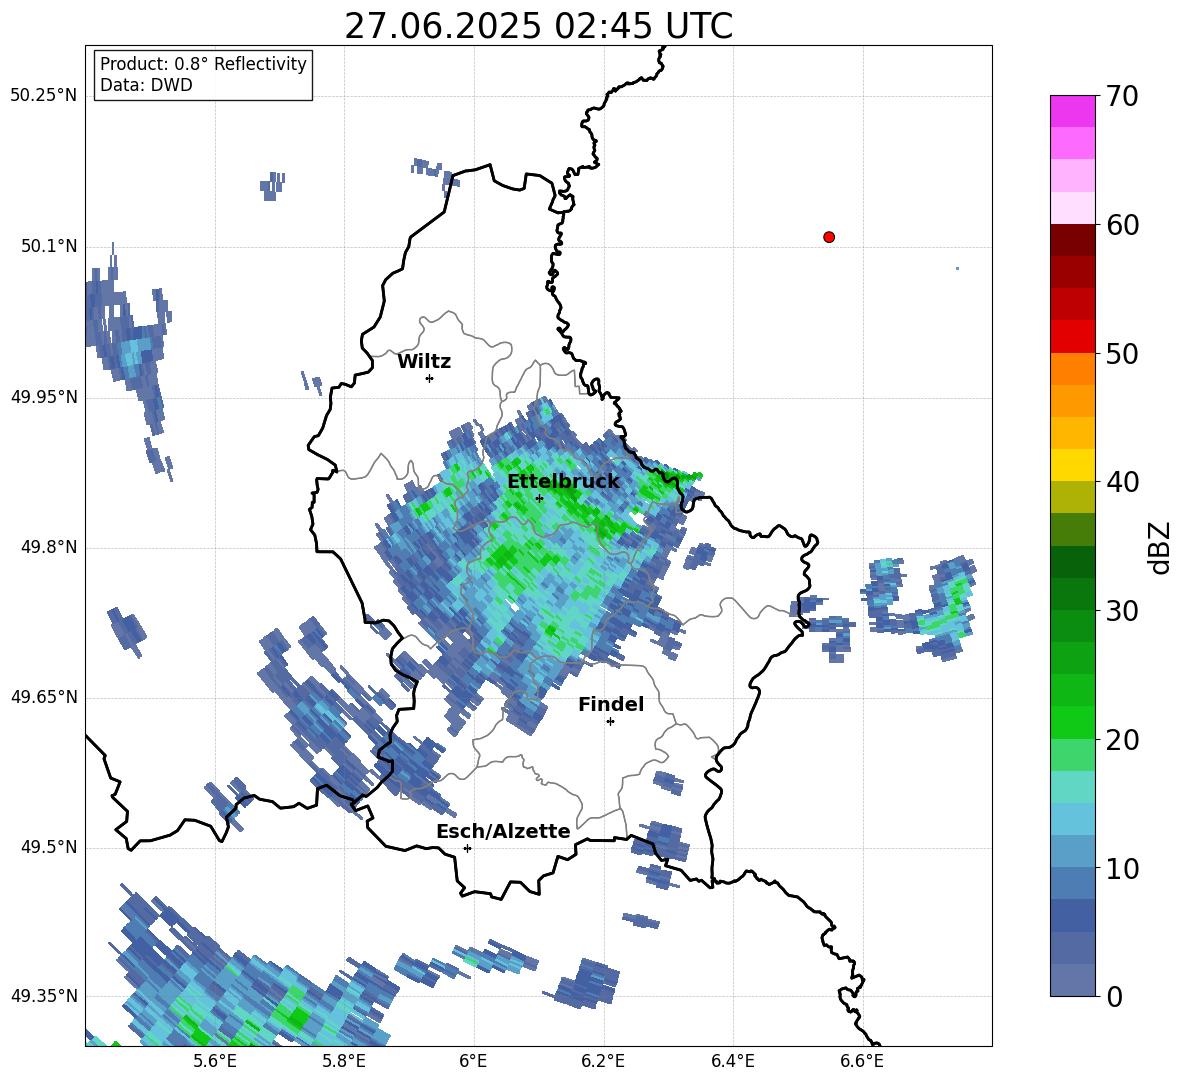Screen dimensions: 1184x1081
Task: Click the dBZ colorbar axis label
Action: coord(1159,547)
